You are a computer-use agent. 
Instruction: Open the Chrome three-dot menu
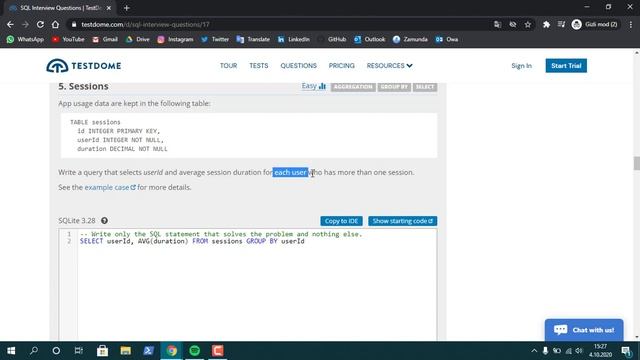pos(631,24)
